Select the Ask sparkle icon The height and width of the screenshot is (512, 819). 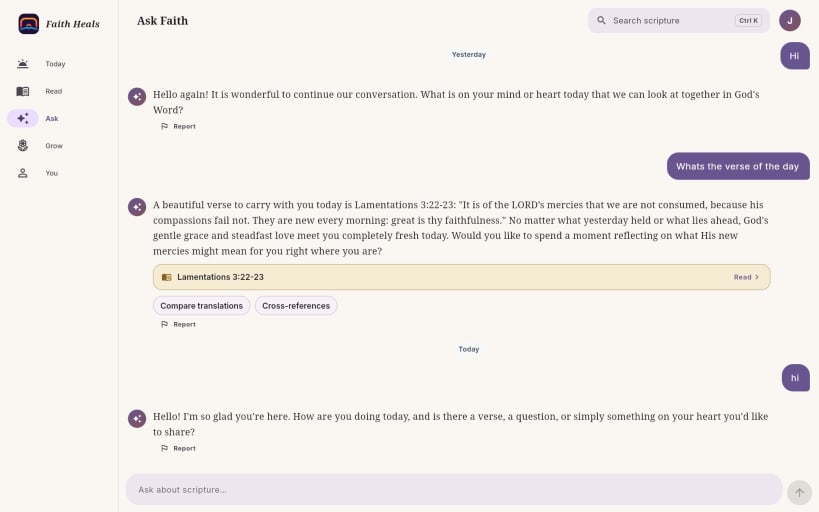(x=22, y=119)
